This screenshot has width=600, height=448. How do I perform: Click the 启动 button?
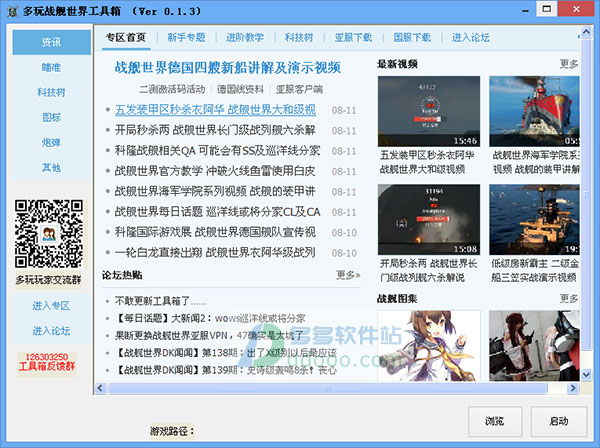pyautogui.click(x=559, y=421)
